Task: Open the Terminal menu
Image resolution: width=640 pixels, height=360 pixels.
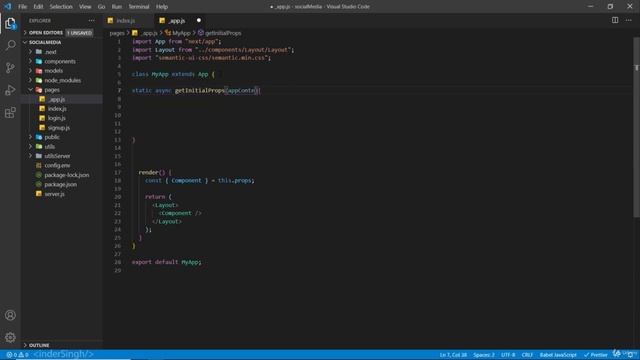Action: click(139, 7)
